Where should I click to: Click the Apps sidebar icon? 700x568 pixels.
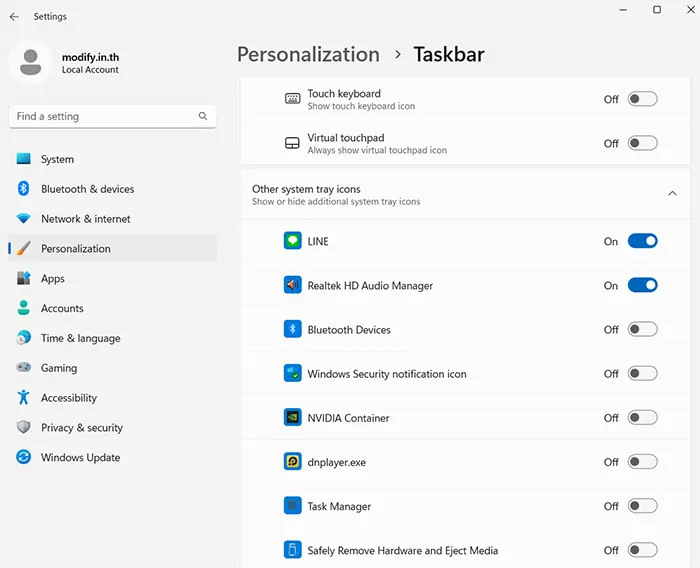[23, 278]
